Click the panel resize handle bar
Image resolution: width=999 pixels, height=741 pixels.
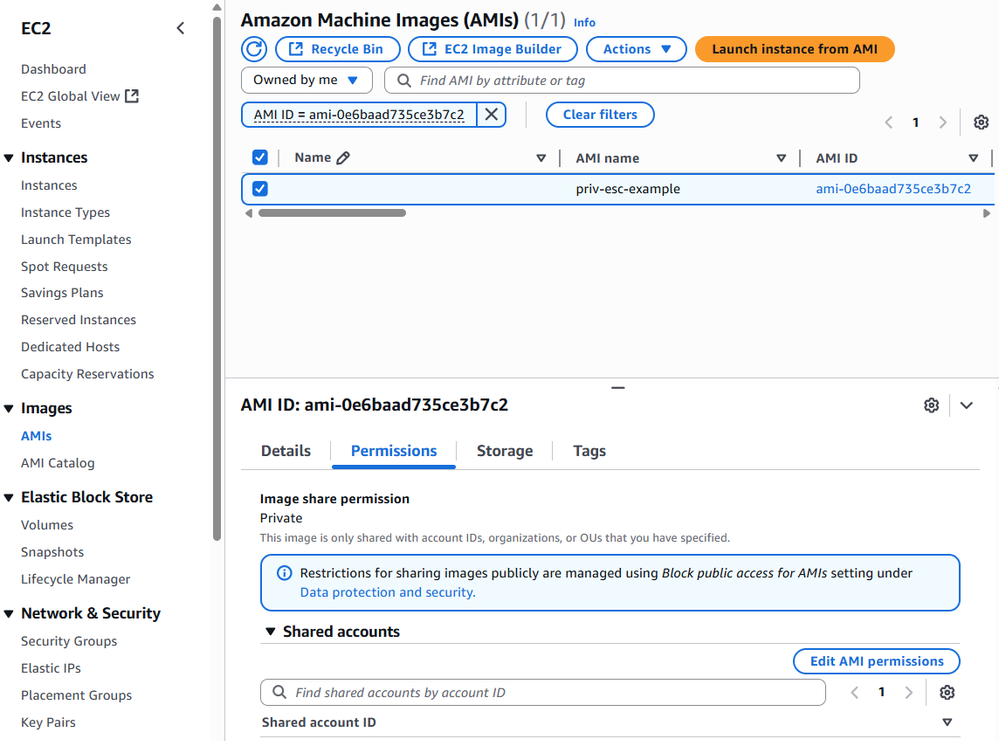click(x=618, y=387)
